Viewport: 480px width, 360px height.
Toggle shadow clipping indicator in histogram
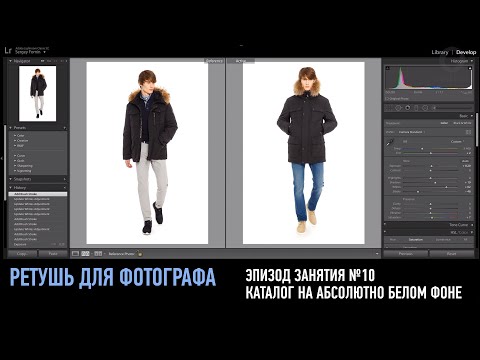point(388,68)
